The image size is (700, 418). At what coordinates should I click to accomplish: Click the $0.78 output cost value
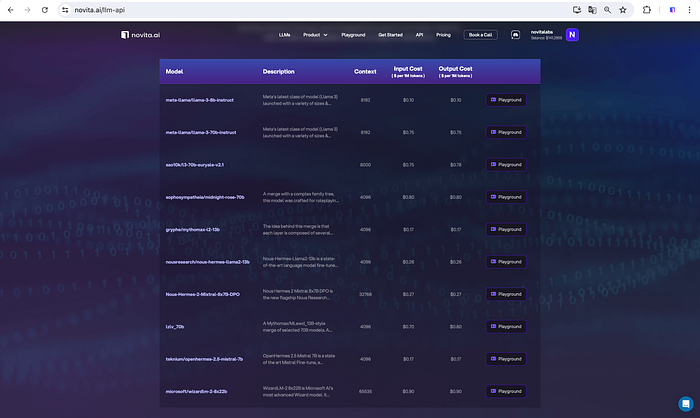point(455,165)
